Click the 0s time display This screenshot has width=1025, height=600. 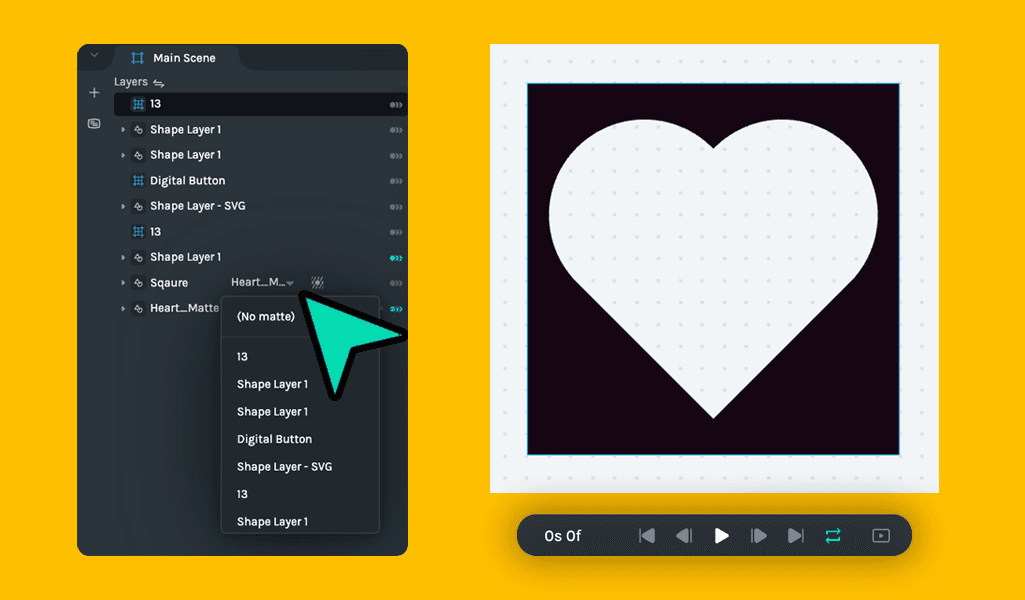coord(563,535)
